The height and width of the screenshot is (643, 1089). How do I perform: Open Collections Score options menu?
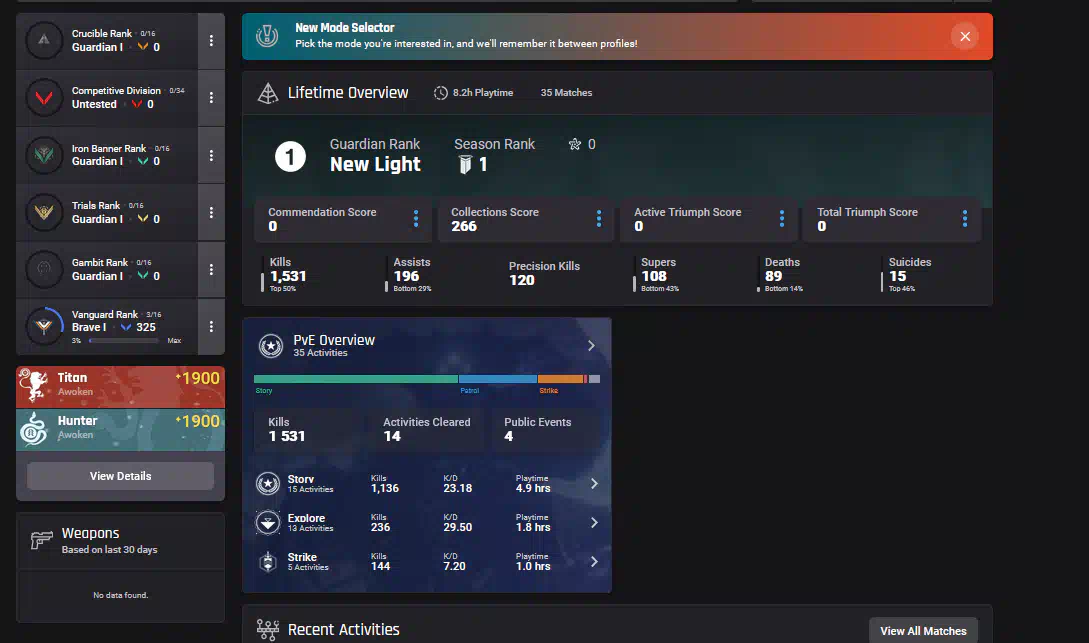point(599,219)
